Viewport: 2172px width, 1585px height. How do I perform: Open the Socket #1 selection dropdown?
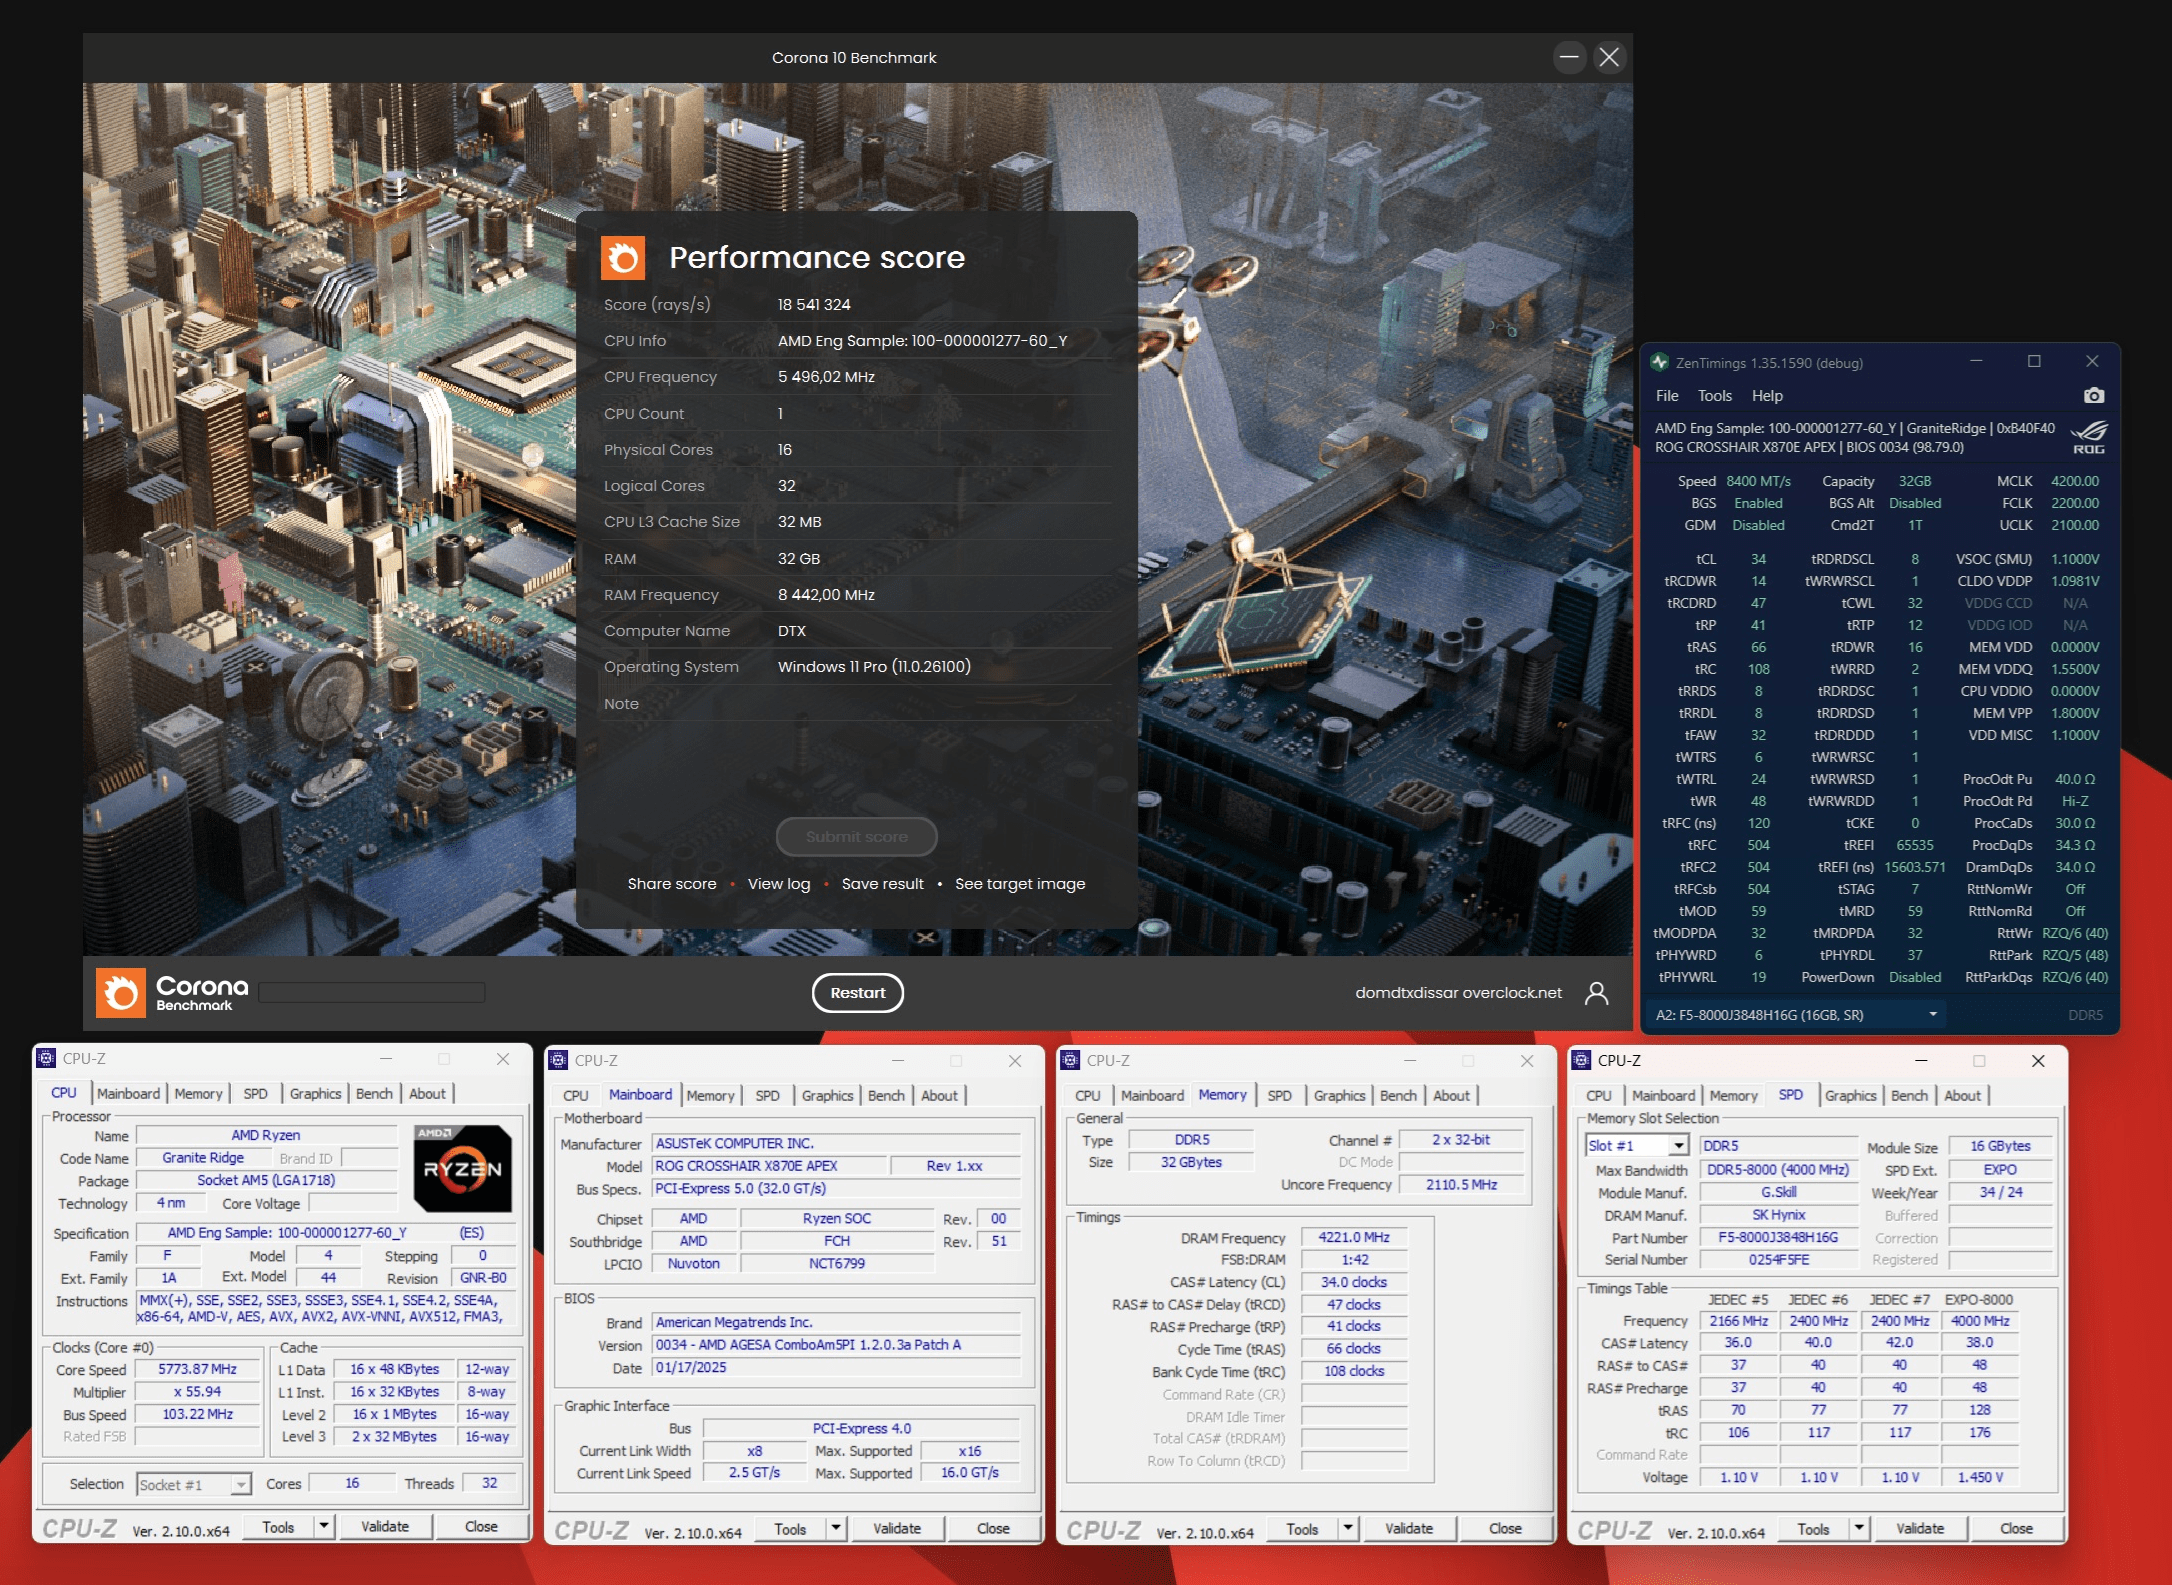click(241, 1485)
